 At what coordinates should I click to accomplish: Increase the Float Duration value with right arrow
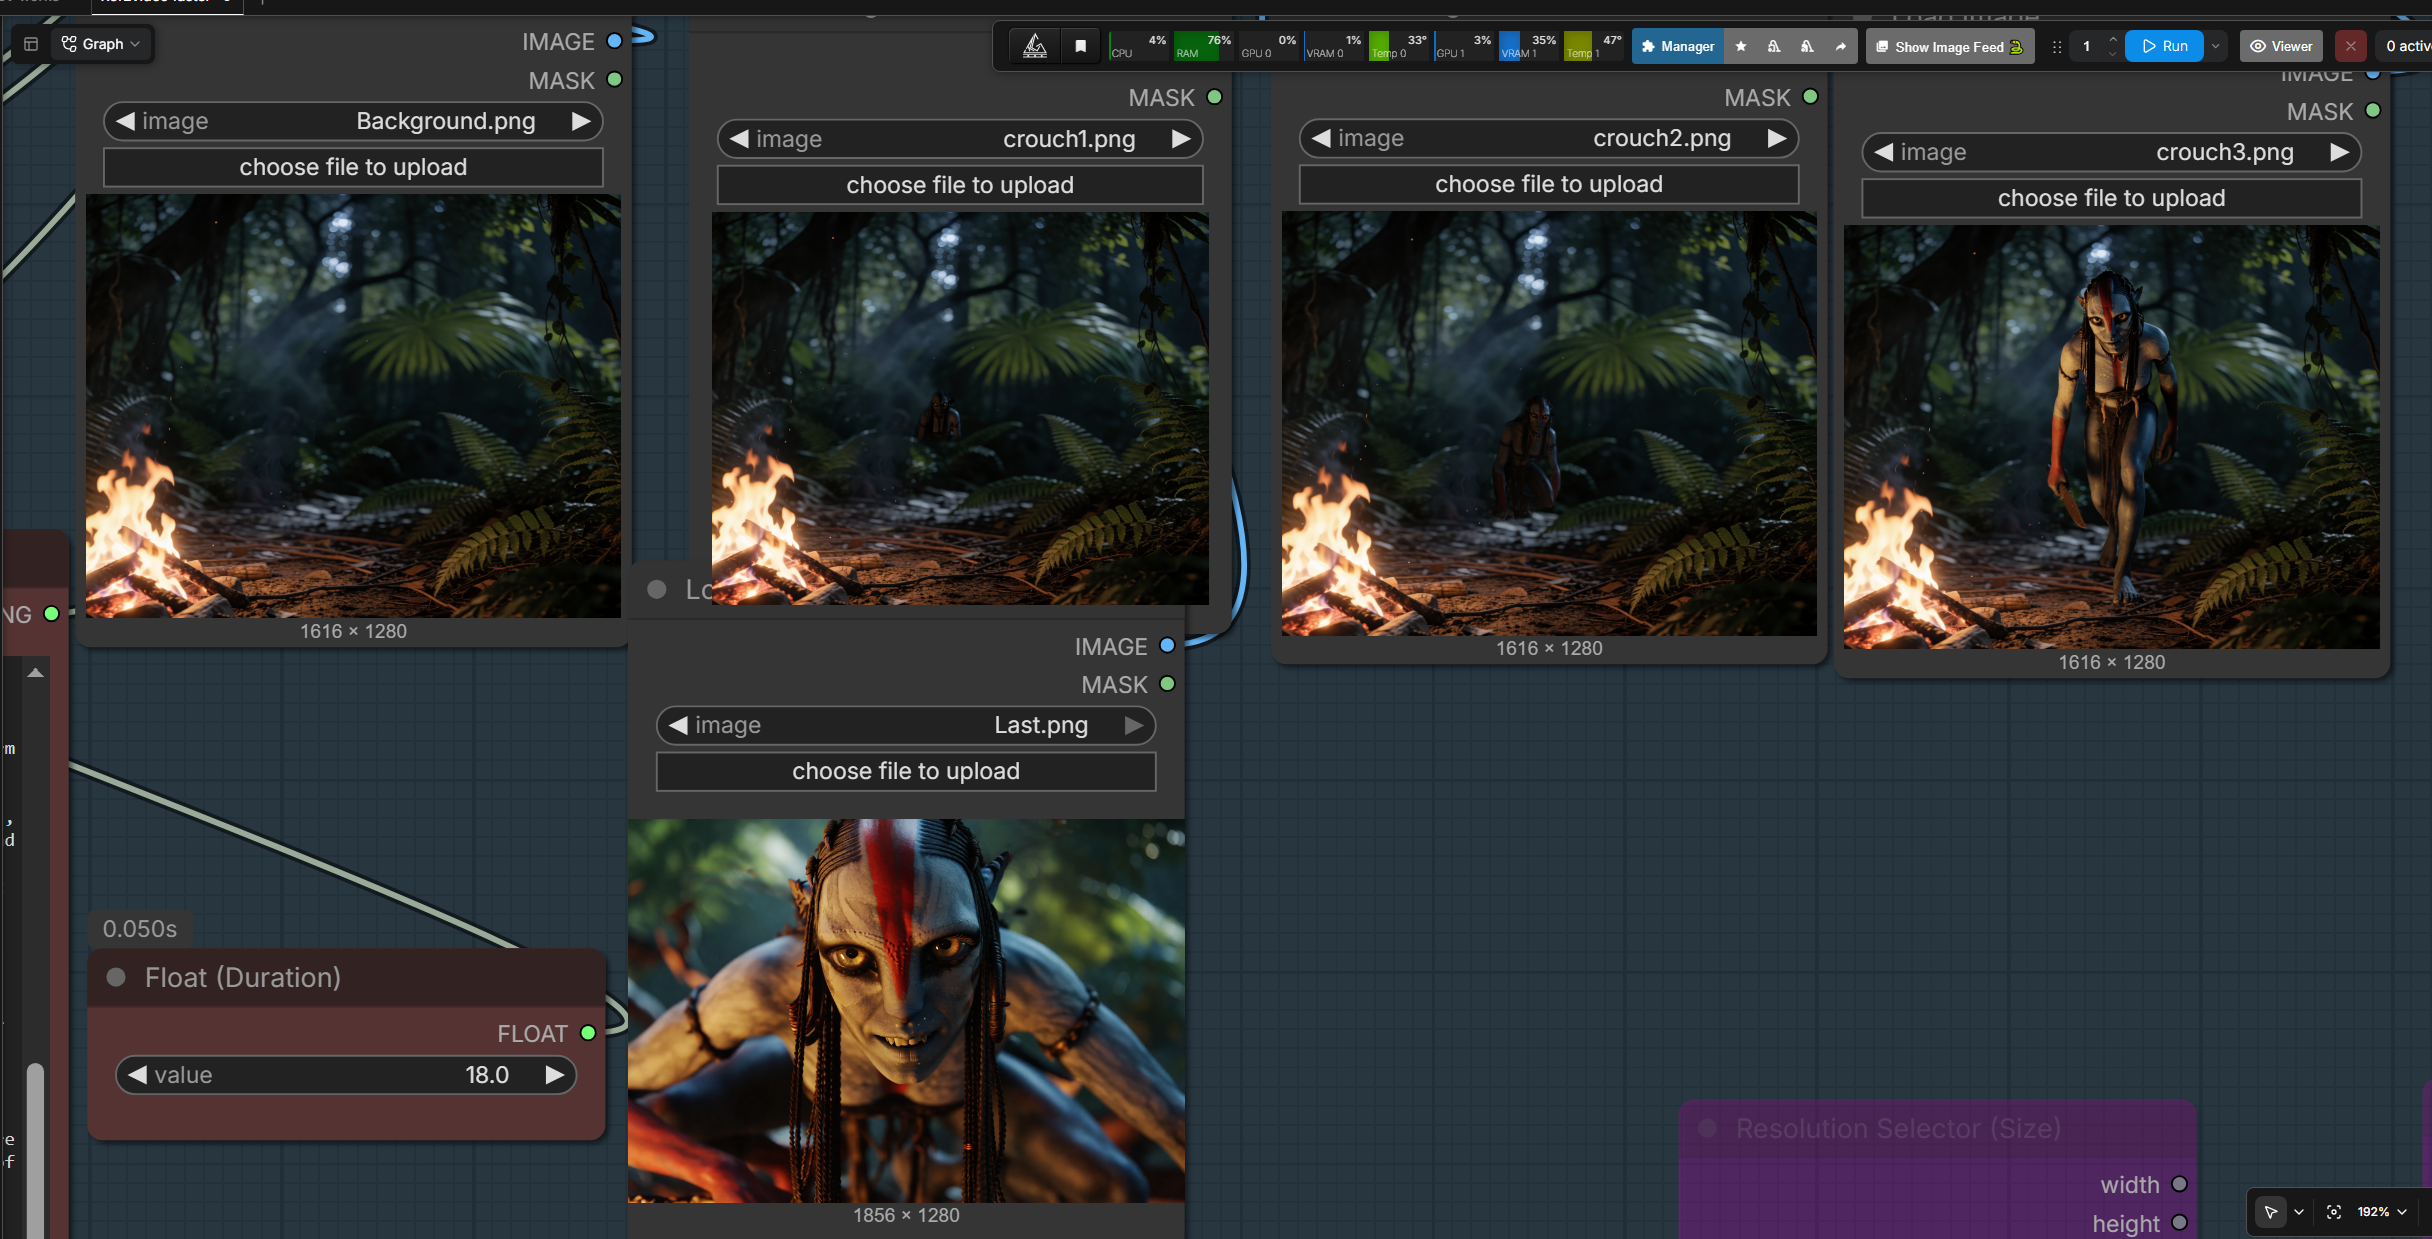click(554, 1075)
